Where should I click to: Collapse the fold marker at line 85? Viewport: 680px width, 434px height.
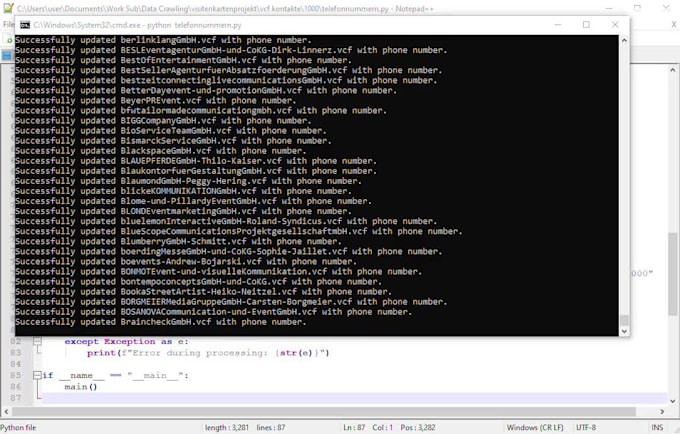37,375
